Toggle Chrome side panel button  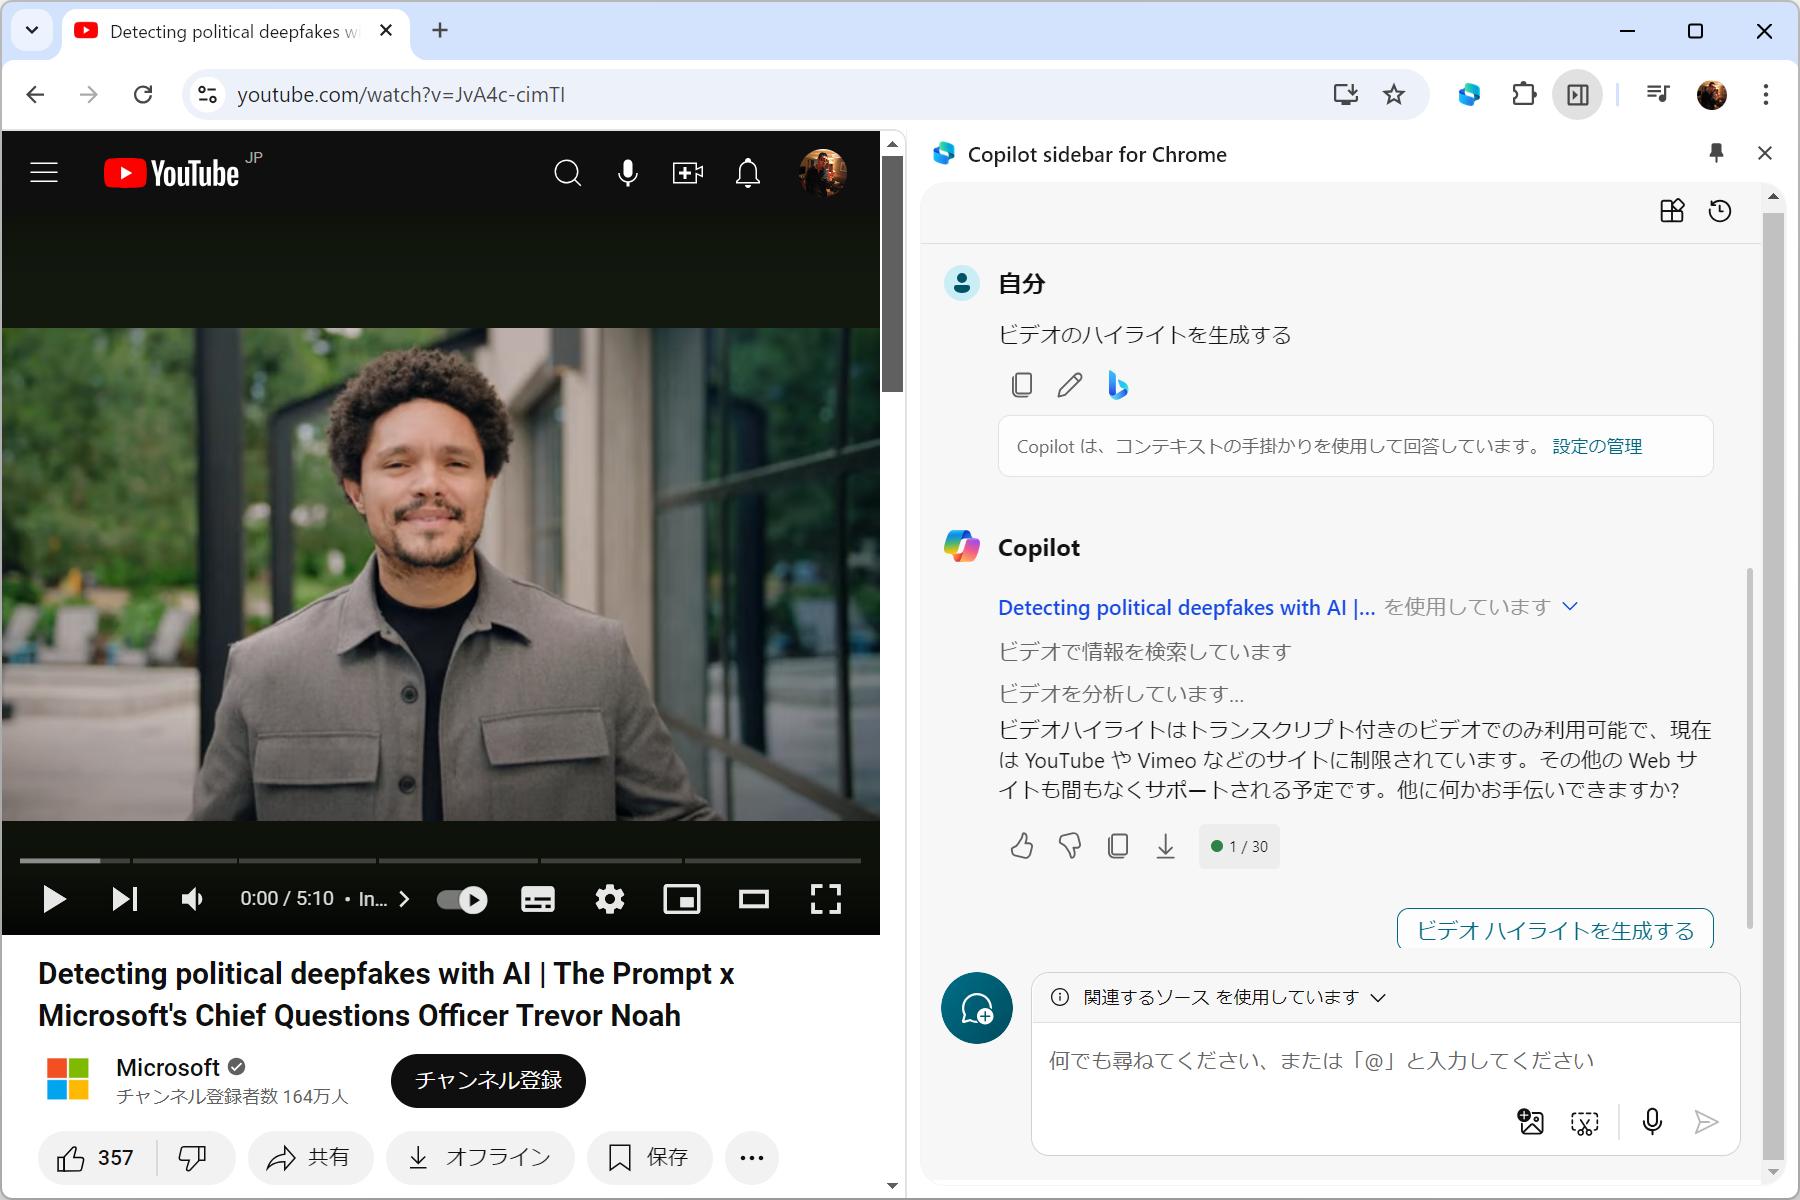point(1578,94)
